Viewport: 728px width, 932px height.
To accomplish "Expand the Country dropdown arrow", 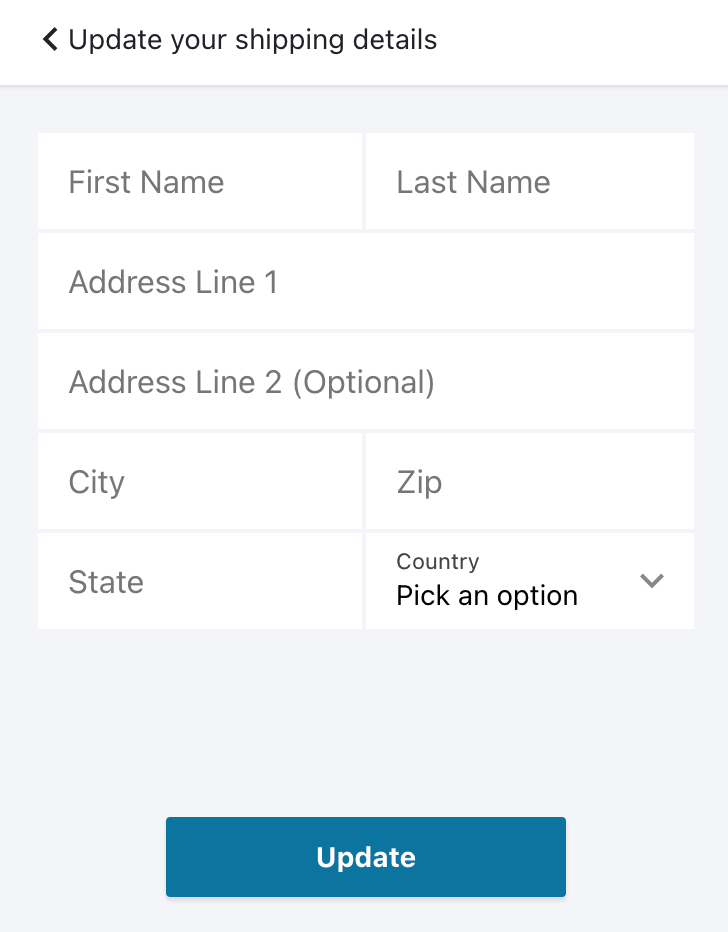I will point(652,581).
